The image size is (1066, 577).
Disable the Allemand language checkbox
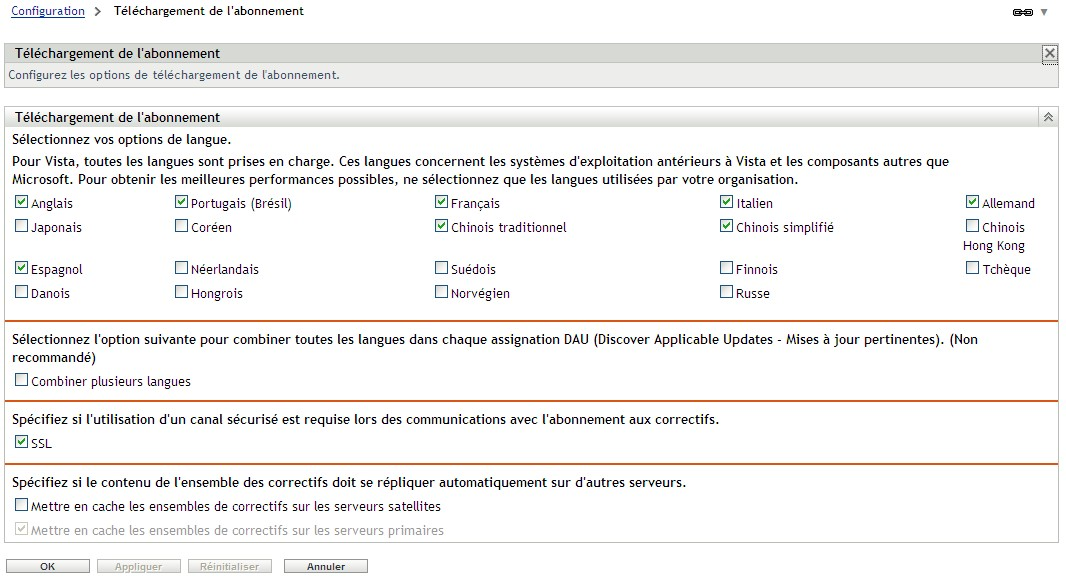pos(970,201)
